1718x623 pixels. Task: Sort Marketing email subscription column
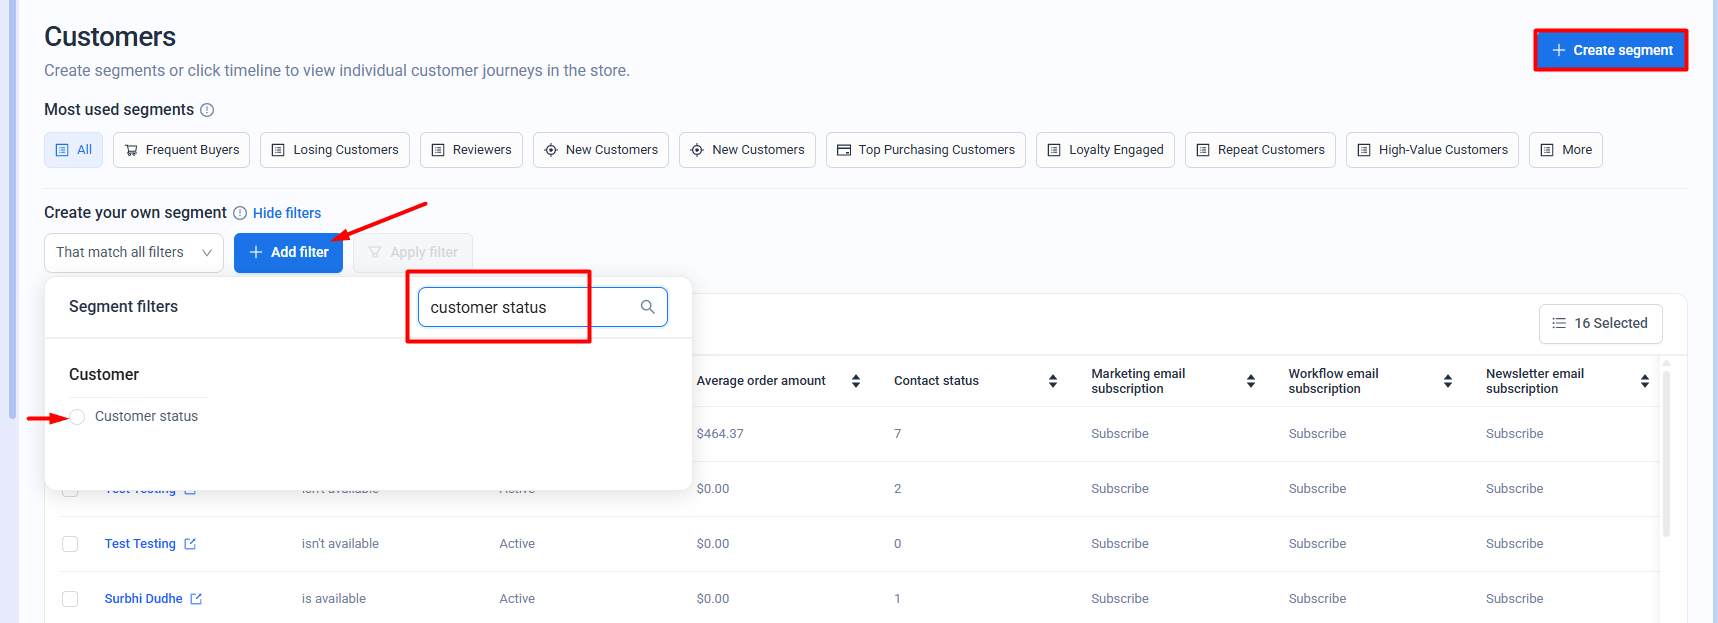click(1250, 381)
